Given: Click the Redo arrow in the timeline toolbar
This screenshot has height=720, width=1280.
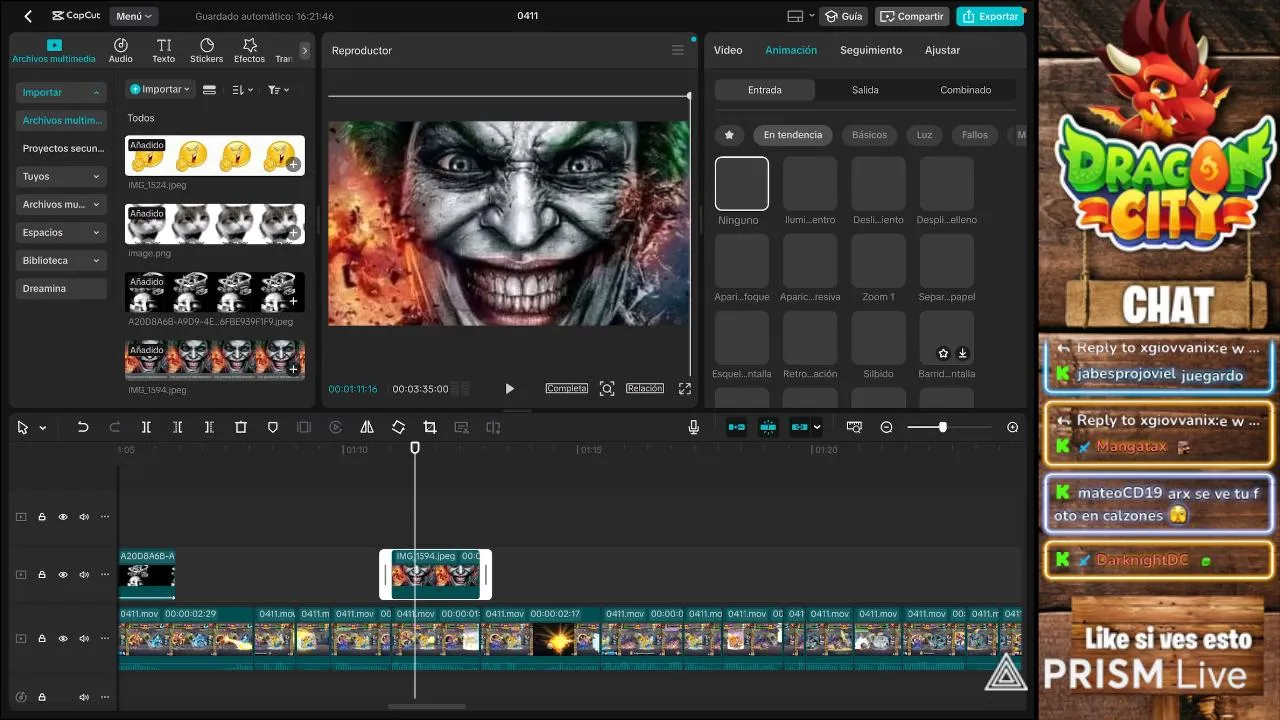Looking at the screenshot, I should click(114, 427).
